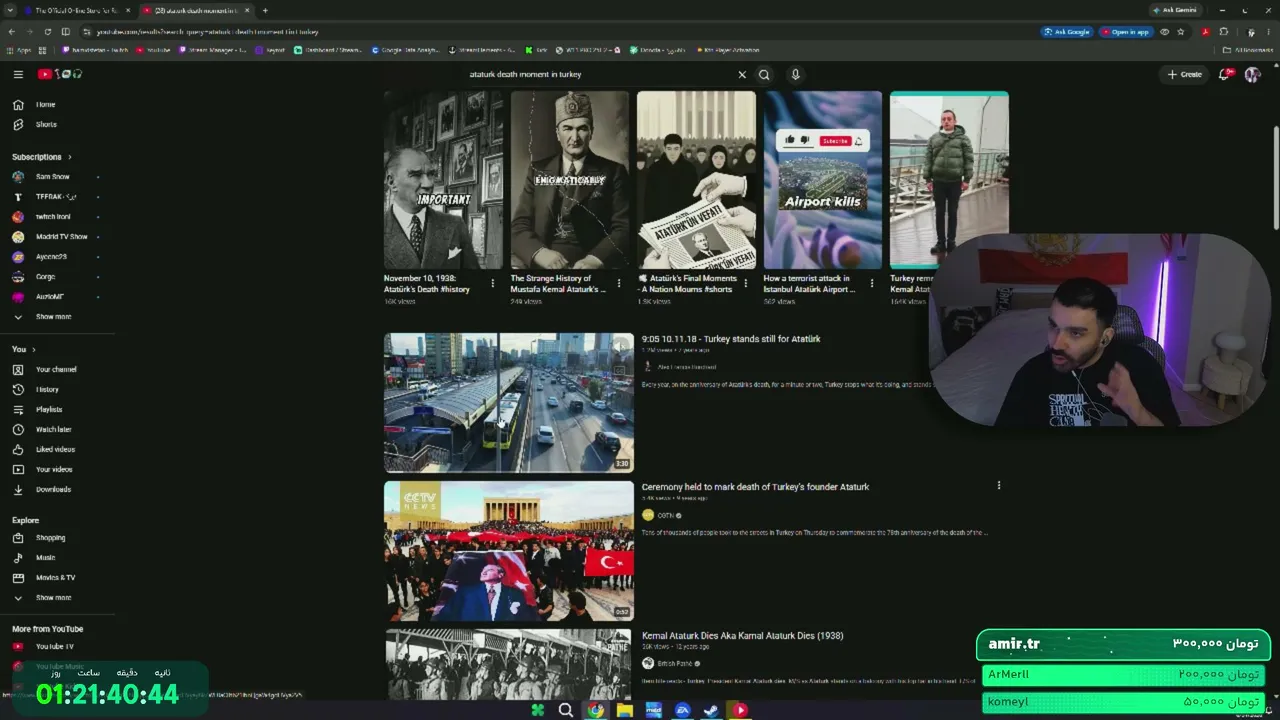The image size is (1280, 720).
Task: Open the YouTube bookmark in bookmarks bar
Action: (x=153, y=49)
